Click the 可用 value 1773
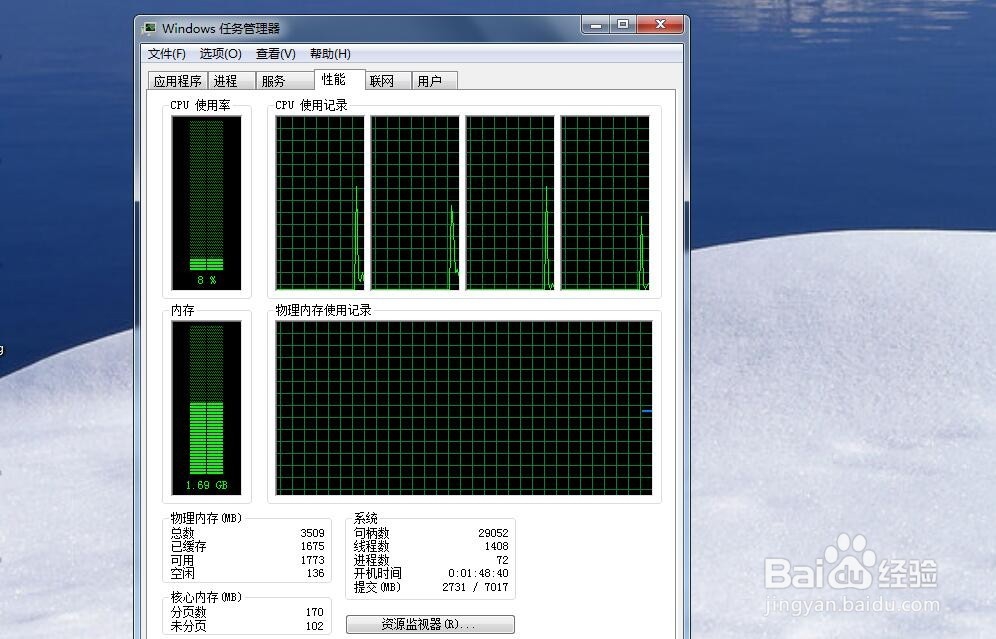Screen dimensions: 996x639 (x=312, y=560)
